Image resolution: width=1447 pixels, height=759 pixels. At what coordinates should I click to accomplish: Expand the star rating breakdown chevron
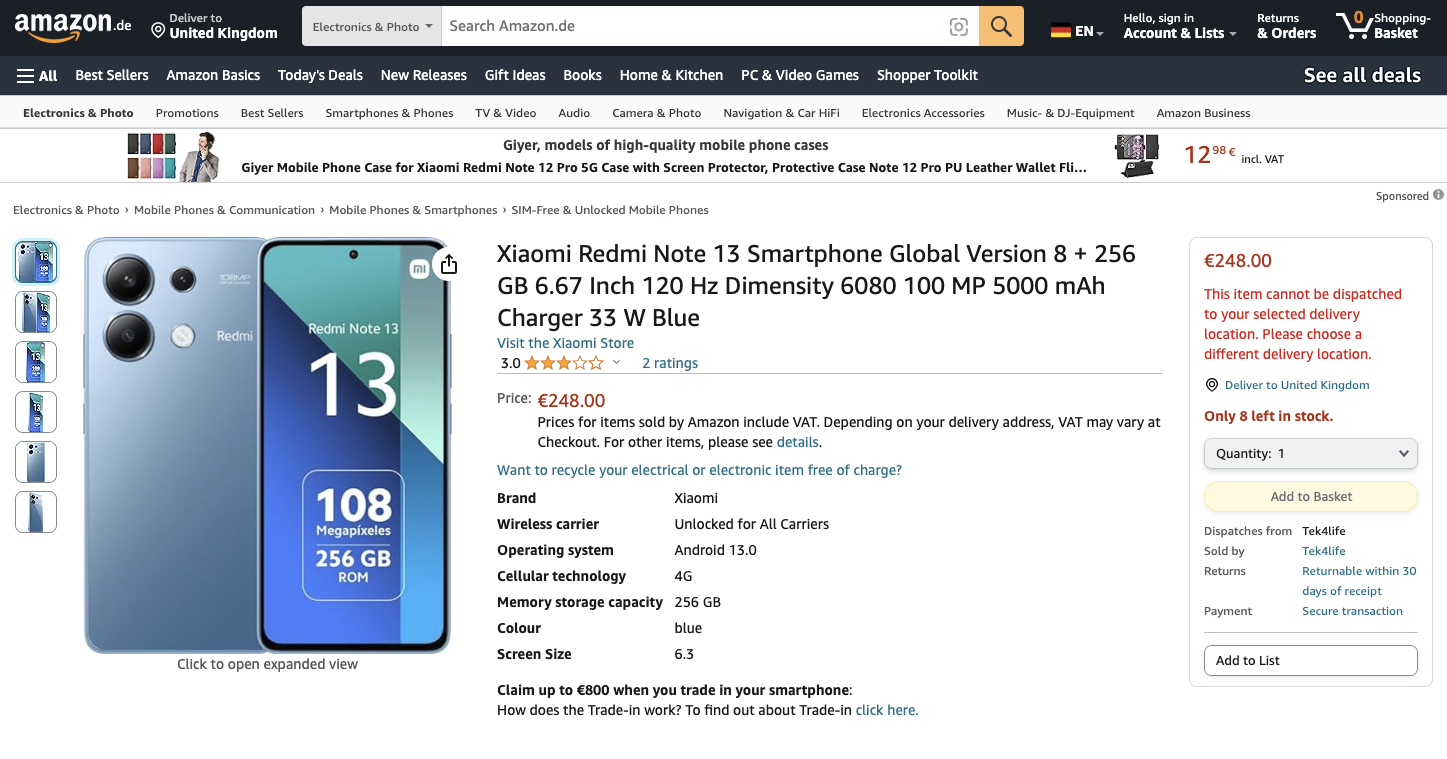[x=616, y=363]
